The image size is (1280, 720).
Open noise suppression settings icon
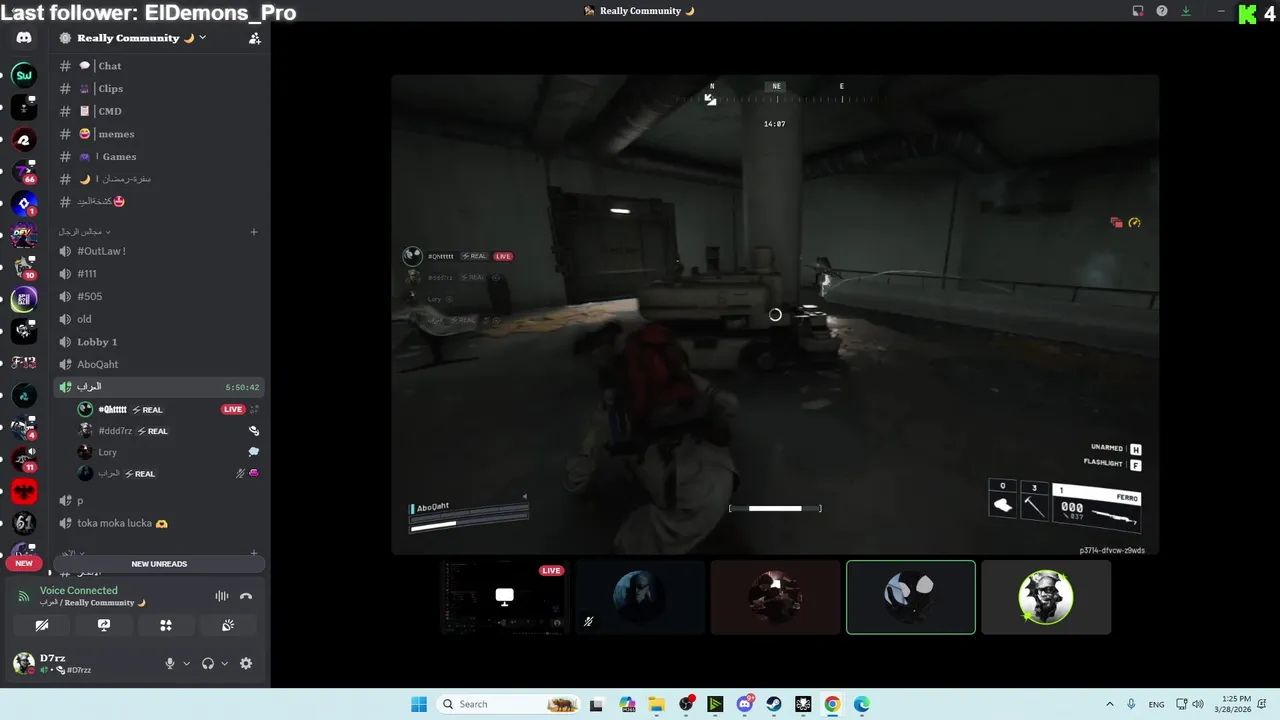222,596
